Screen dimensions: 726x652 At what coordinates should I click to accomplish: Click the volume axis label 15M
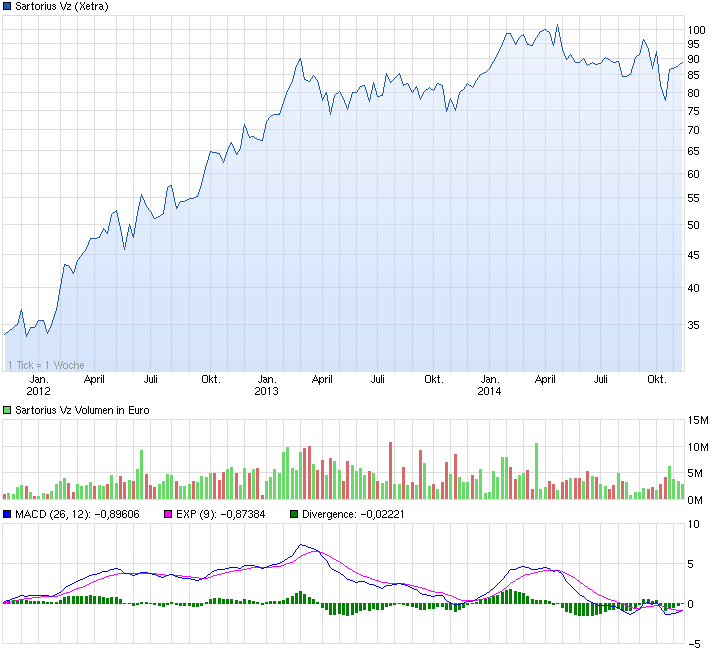pos(698,420)
